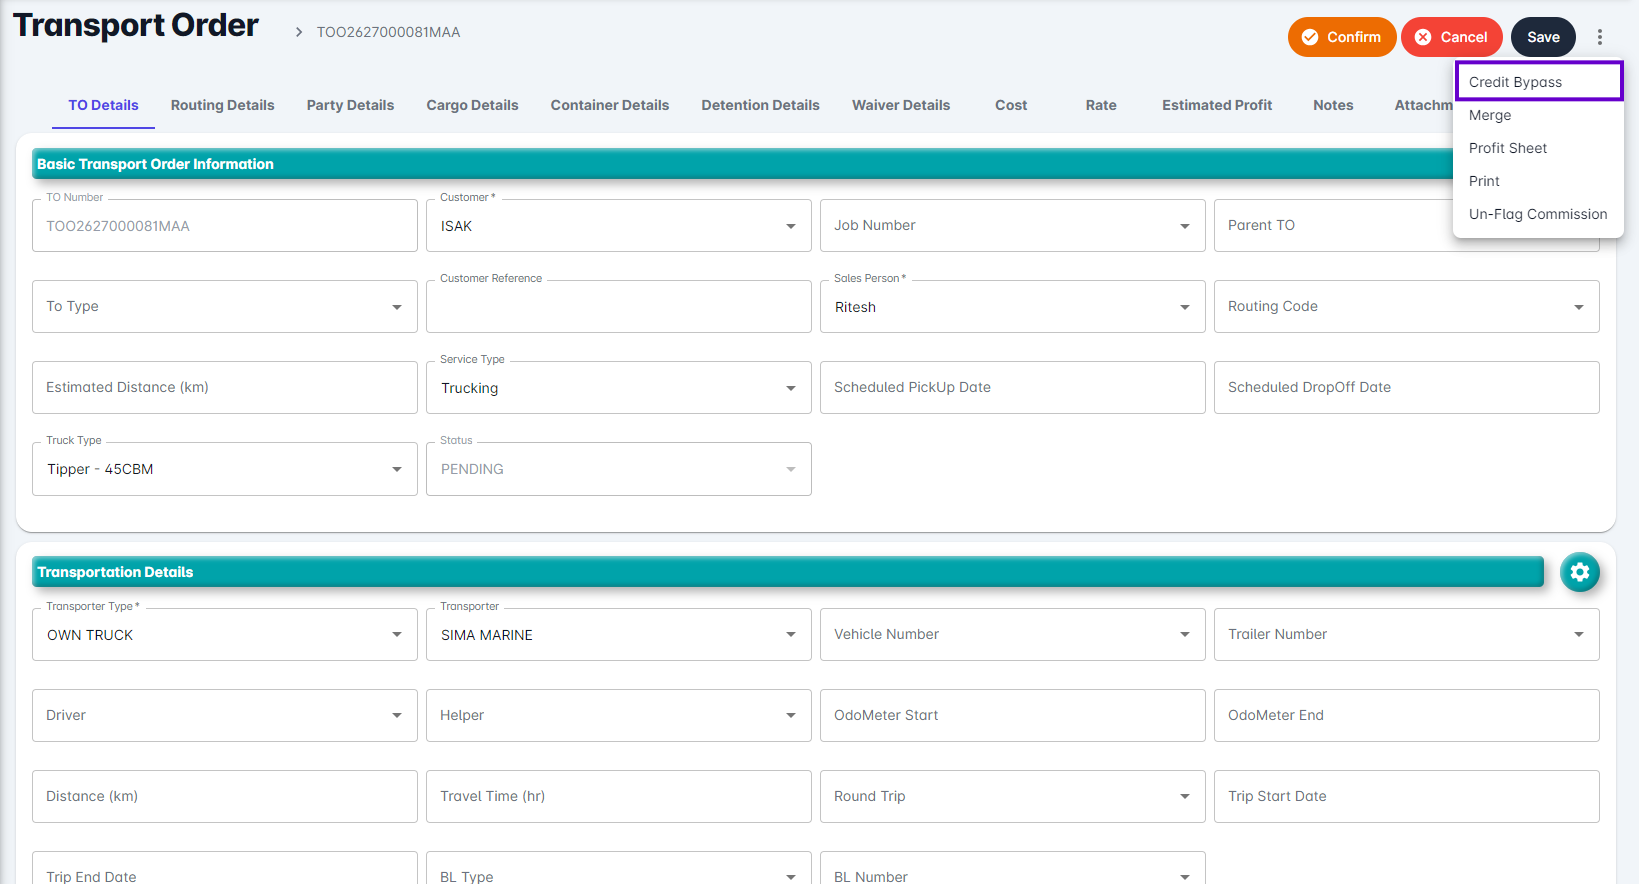Focus the Scheduled PickUp Date field
The image size is (1639, 884).
click(1012, 388)
